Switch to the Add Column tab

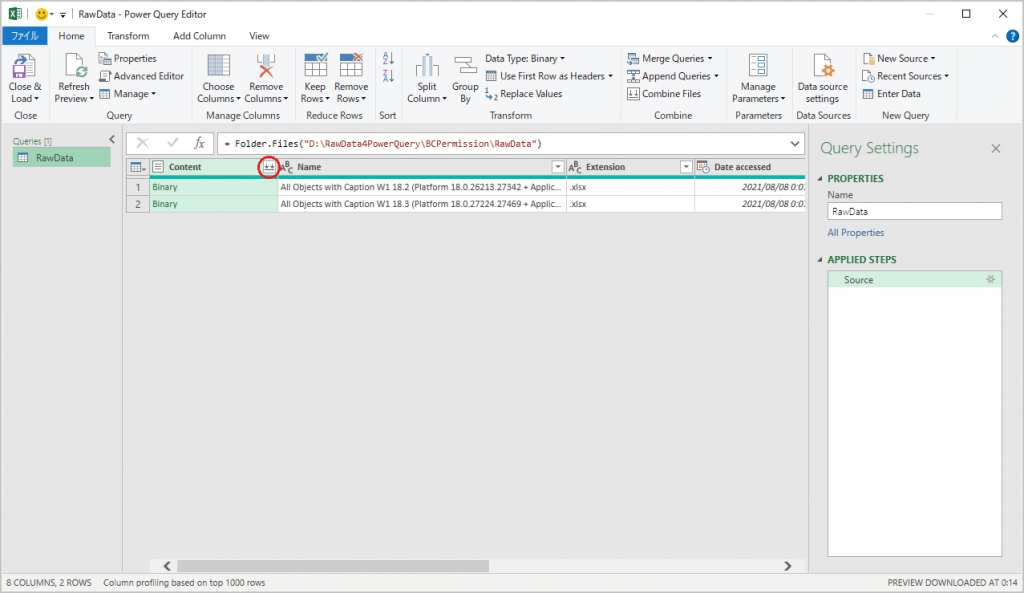tap(199, 36)
